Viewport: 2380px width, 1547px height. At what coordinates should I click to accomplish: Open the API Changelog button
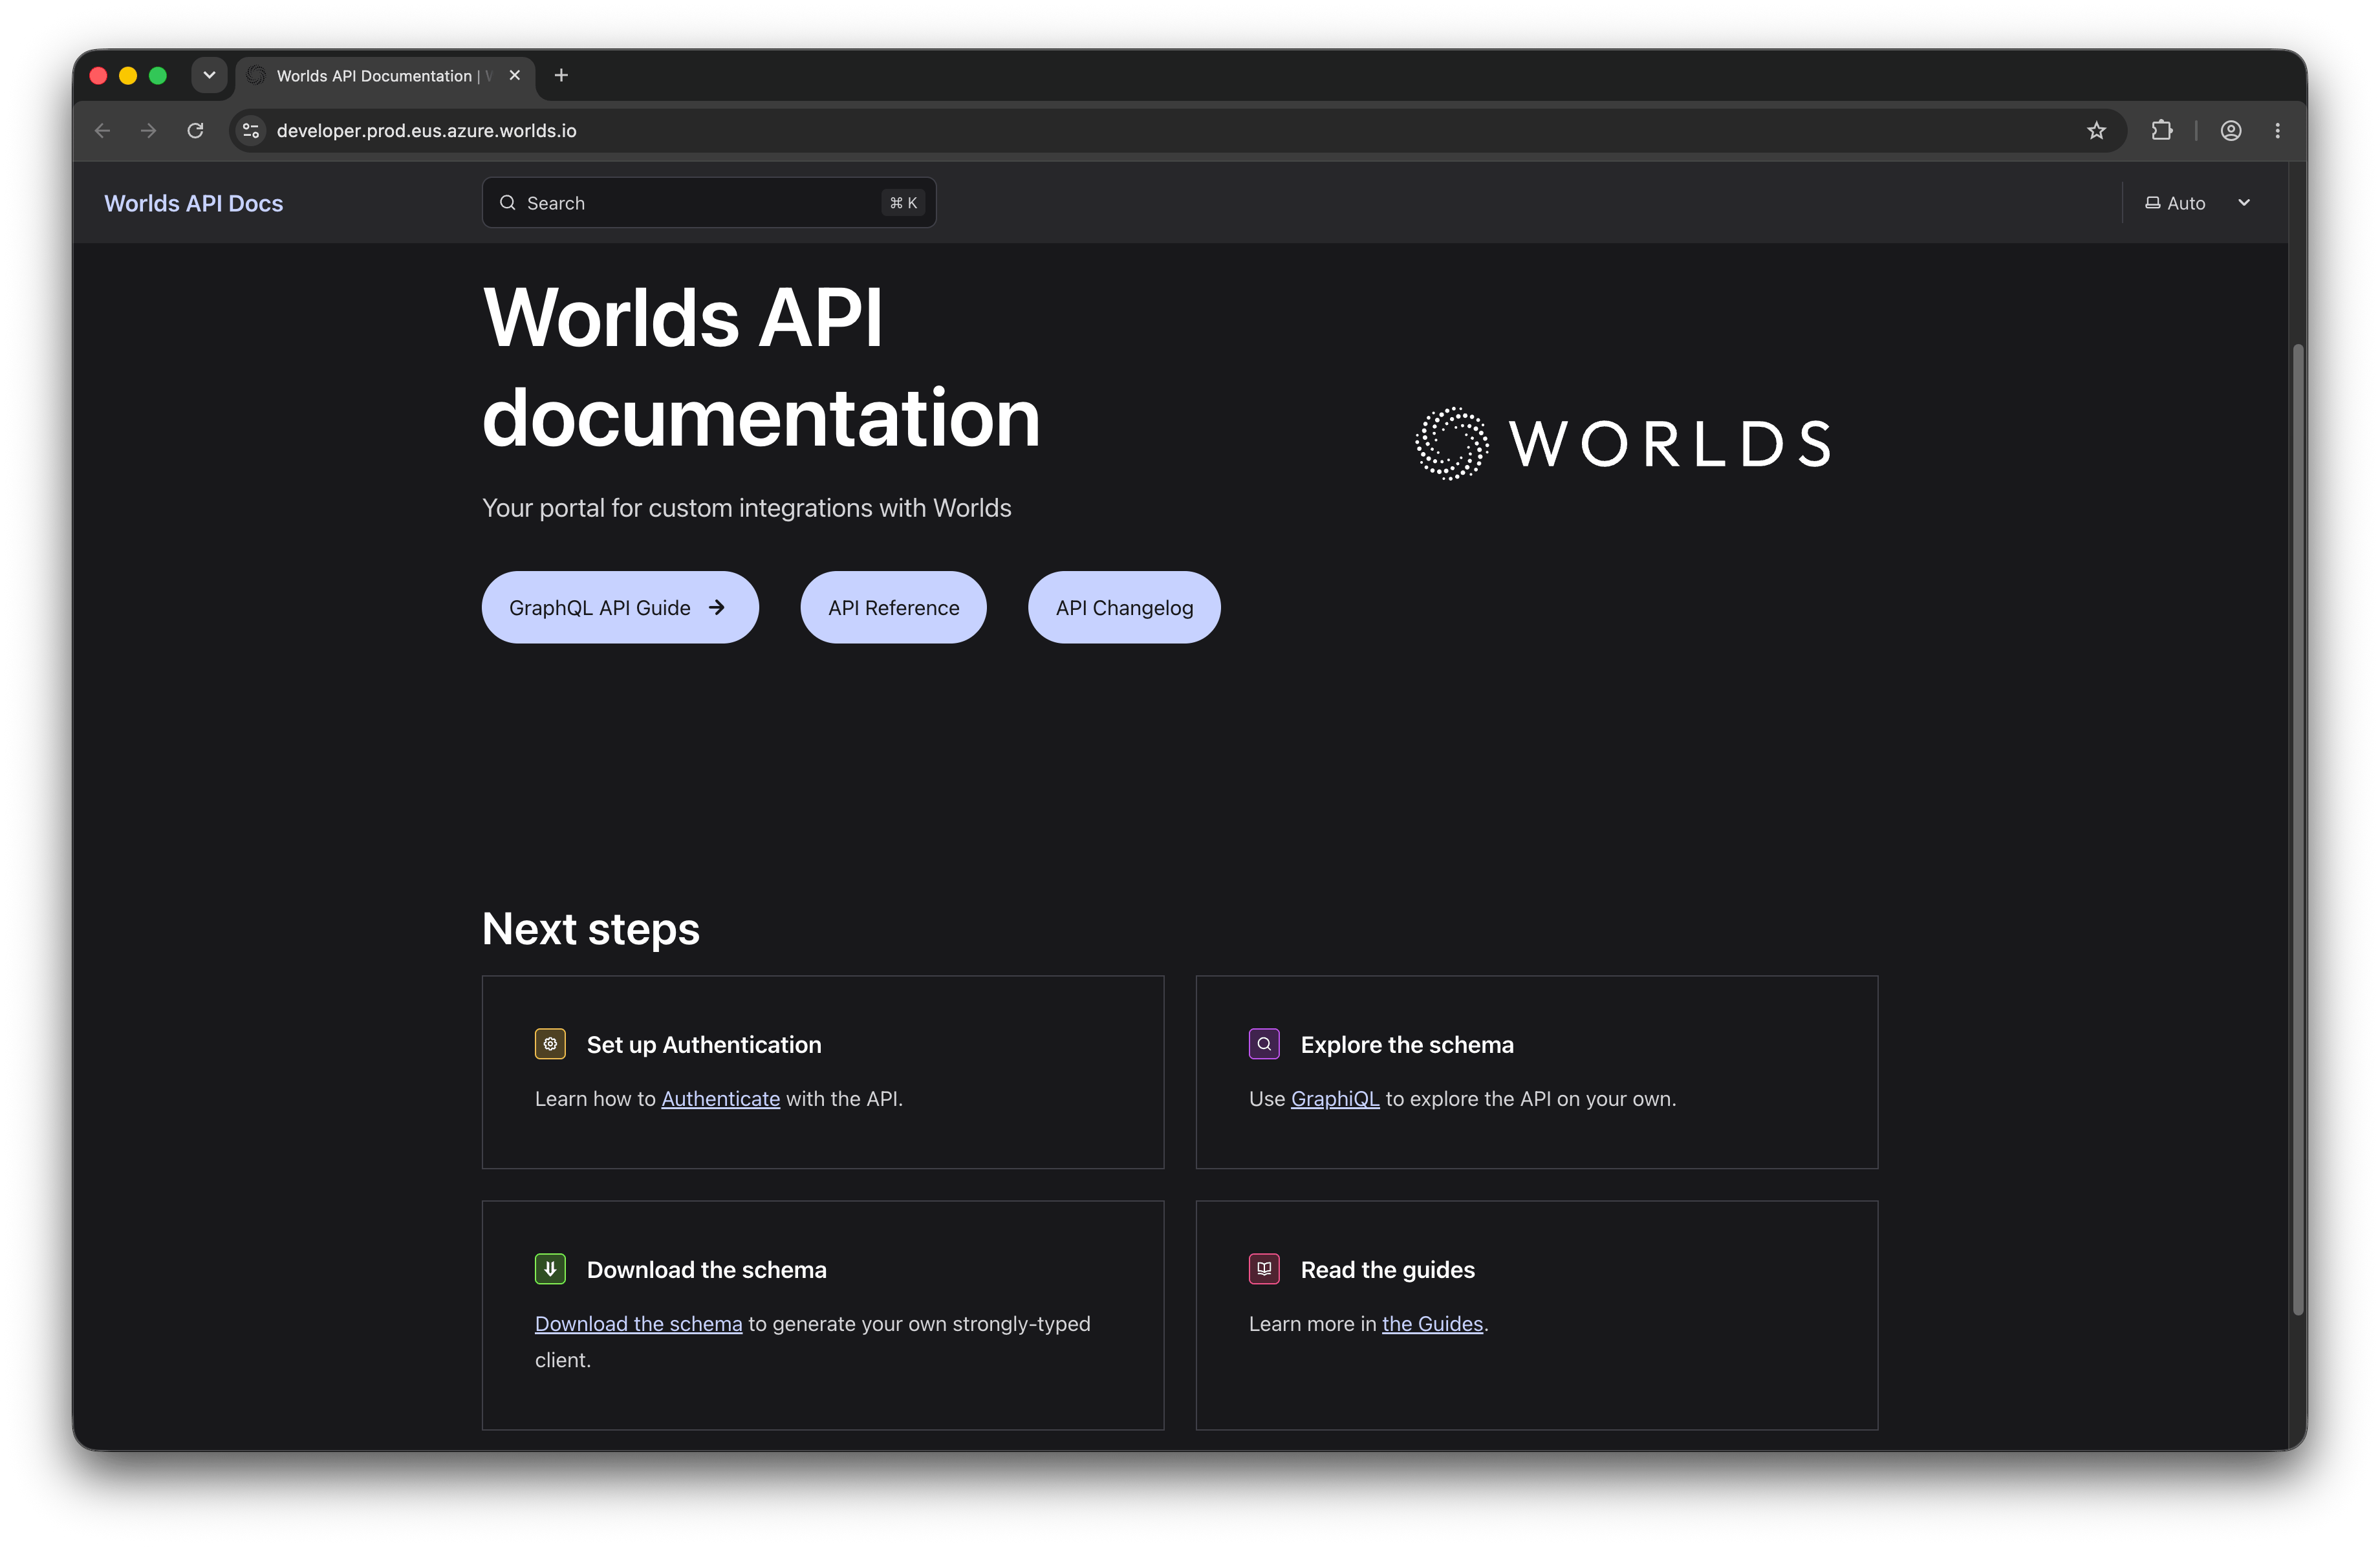pyautogui.click(x=1124, y=607)
